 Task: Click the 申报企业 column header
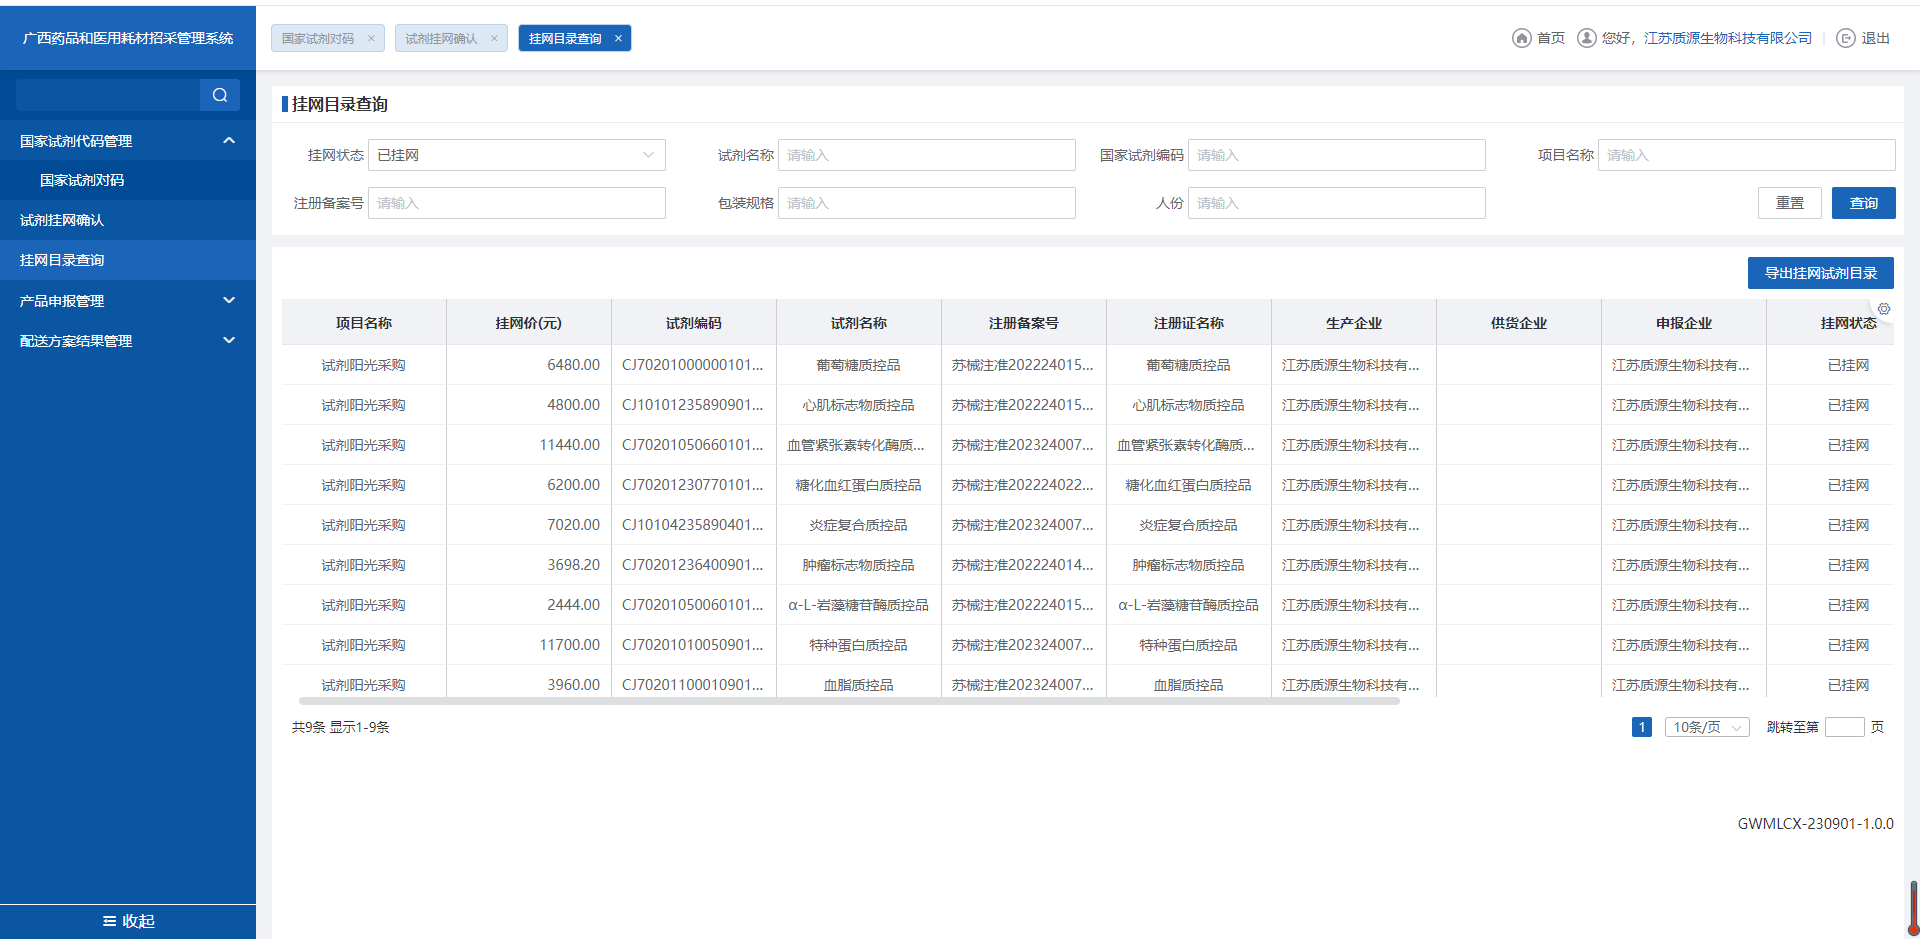pos(1684,323)
